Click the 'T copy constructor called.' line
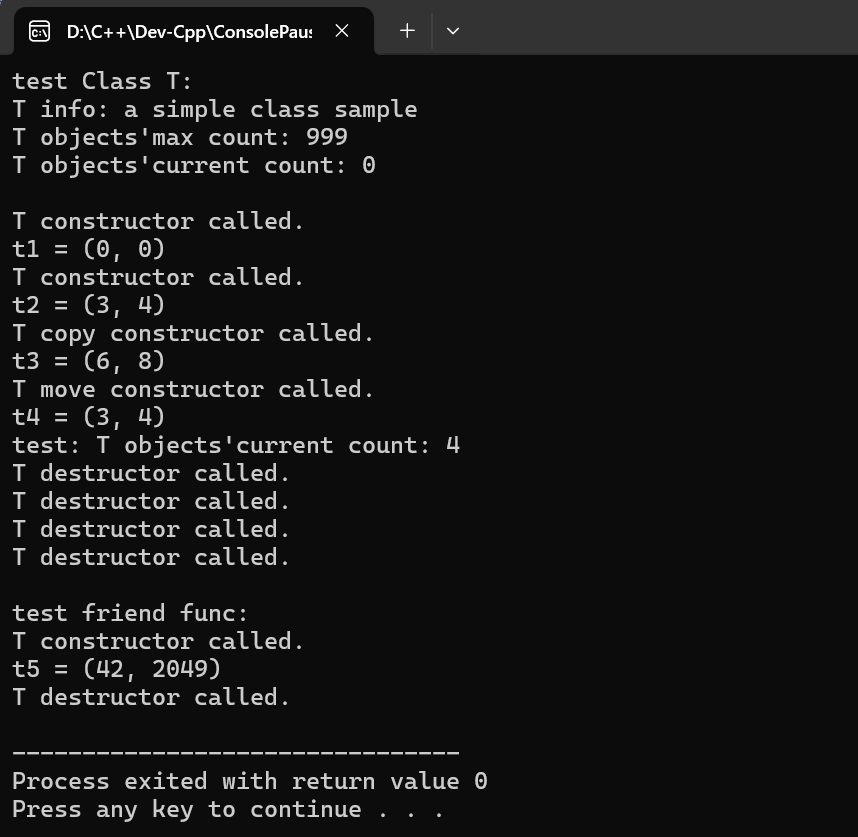Image resolution: width=858 pixels, height=837 pixels. pos(193,333)
